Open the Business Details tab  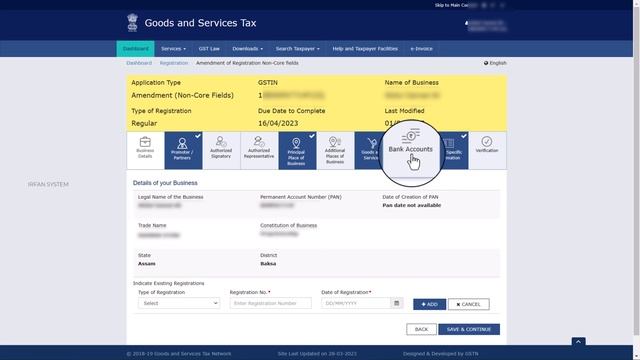(x=145, y=150)
